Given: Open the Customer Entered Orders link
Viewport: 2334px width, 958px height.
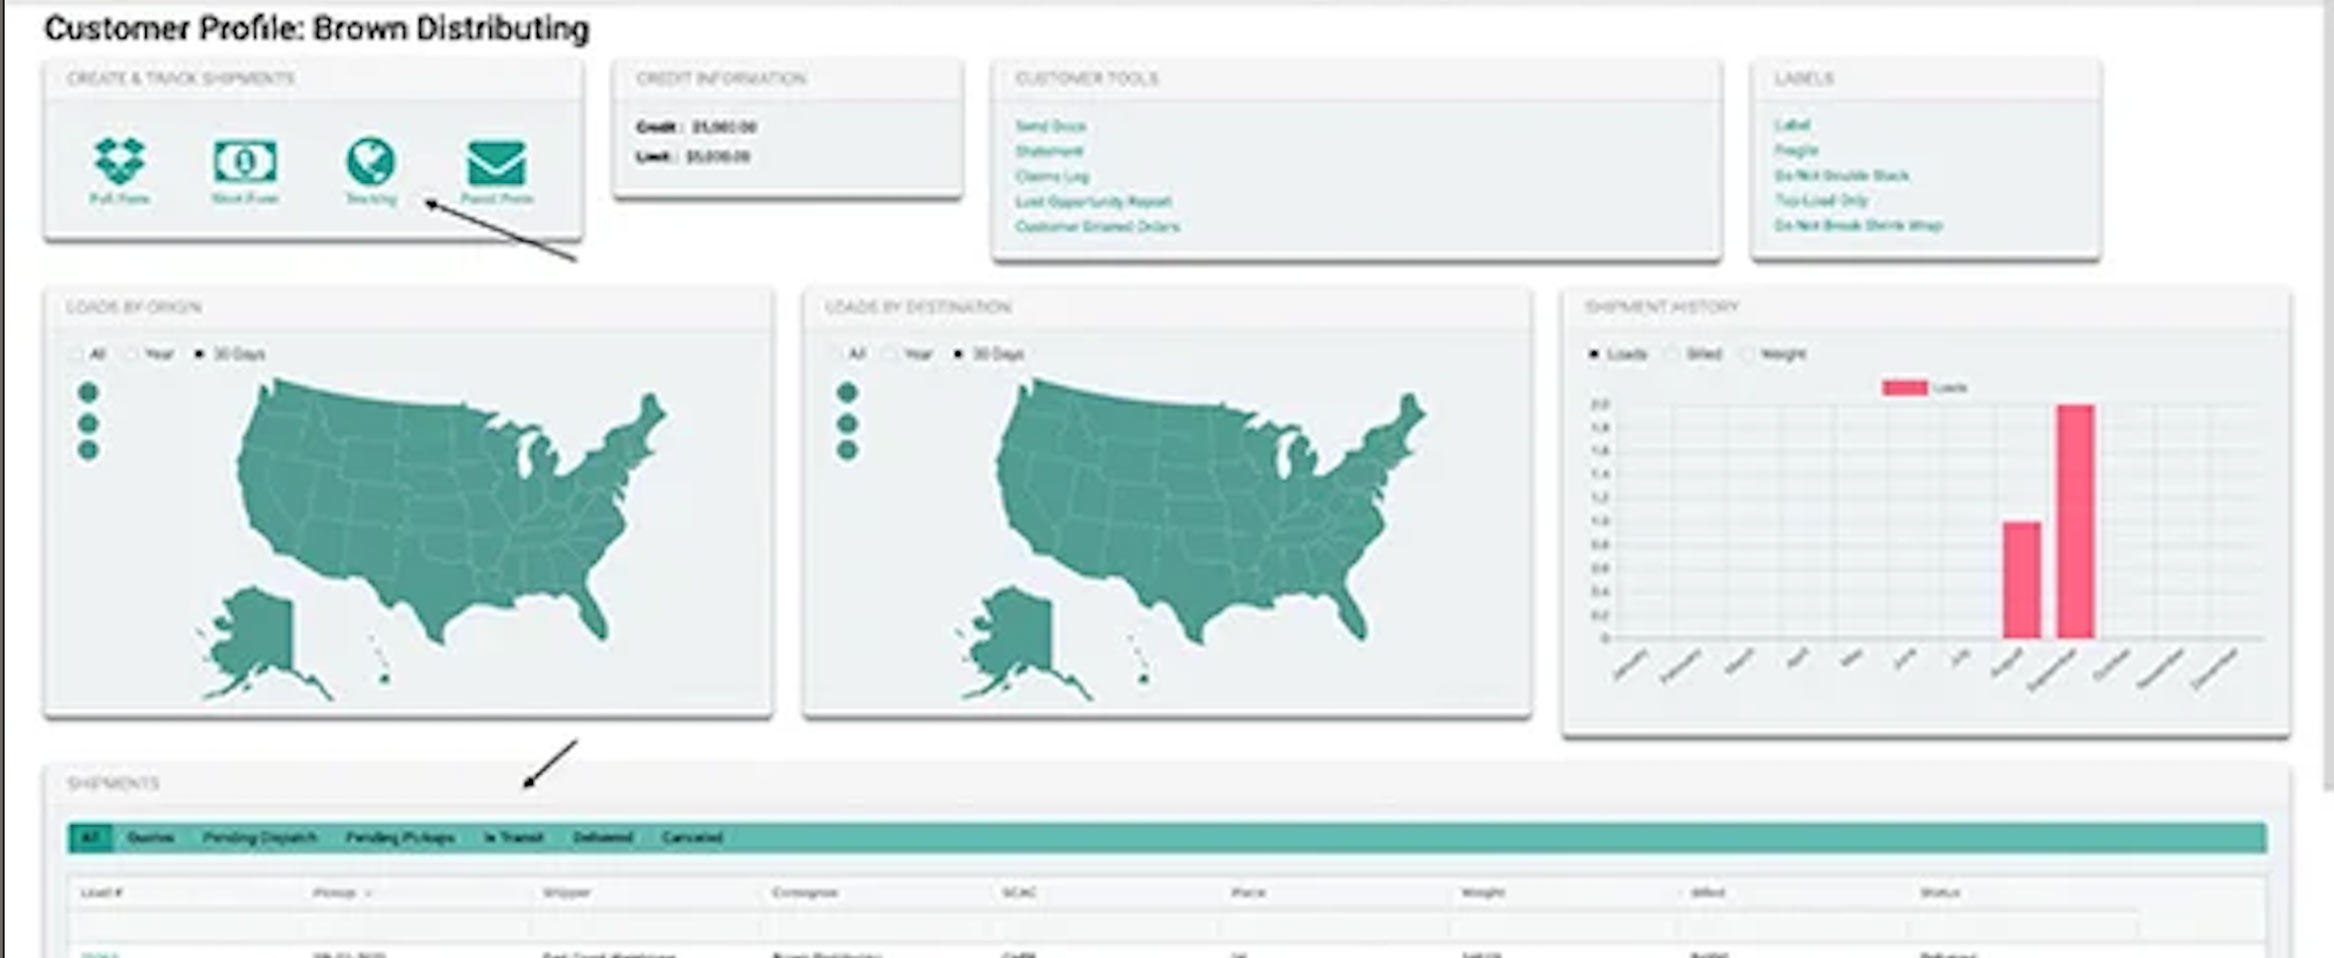Looking at the screenshot, I should 1097,226.
